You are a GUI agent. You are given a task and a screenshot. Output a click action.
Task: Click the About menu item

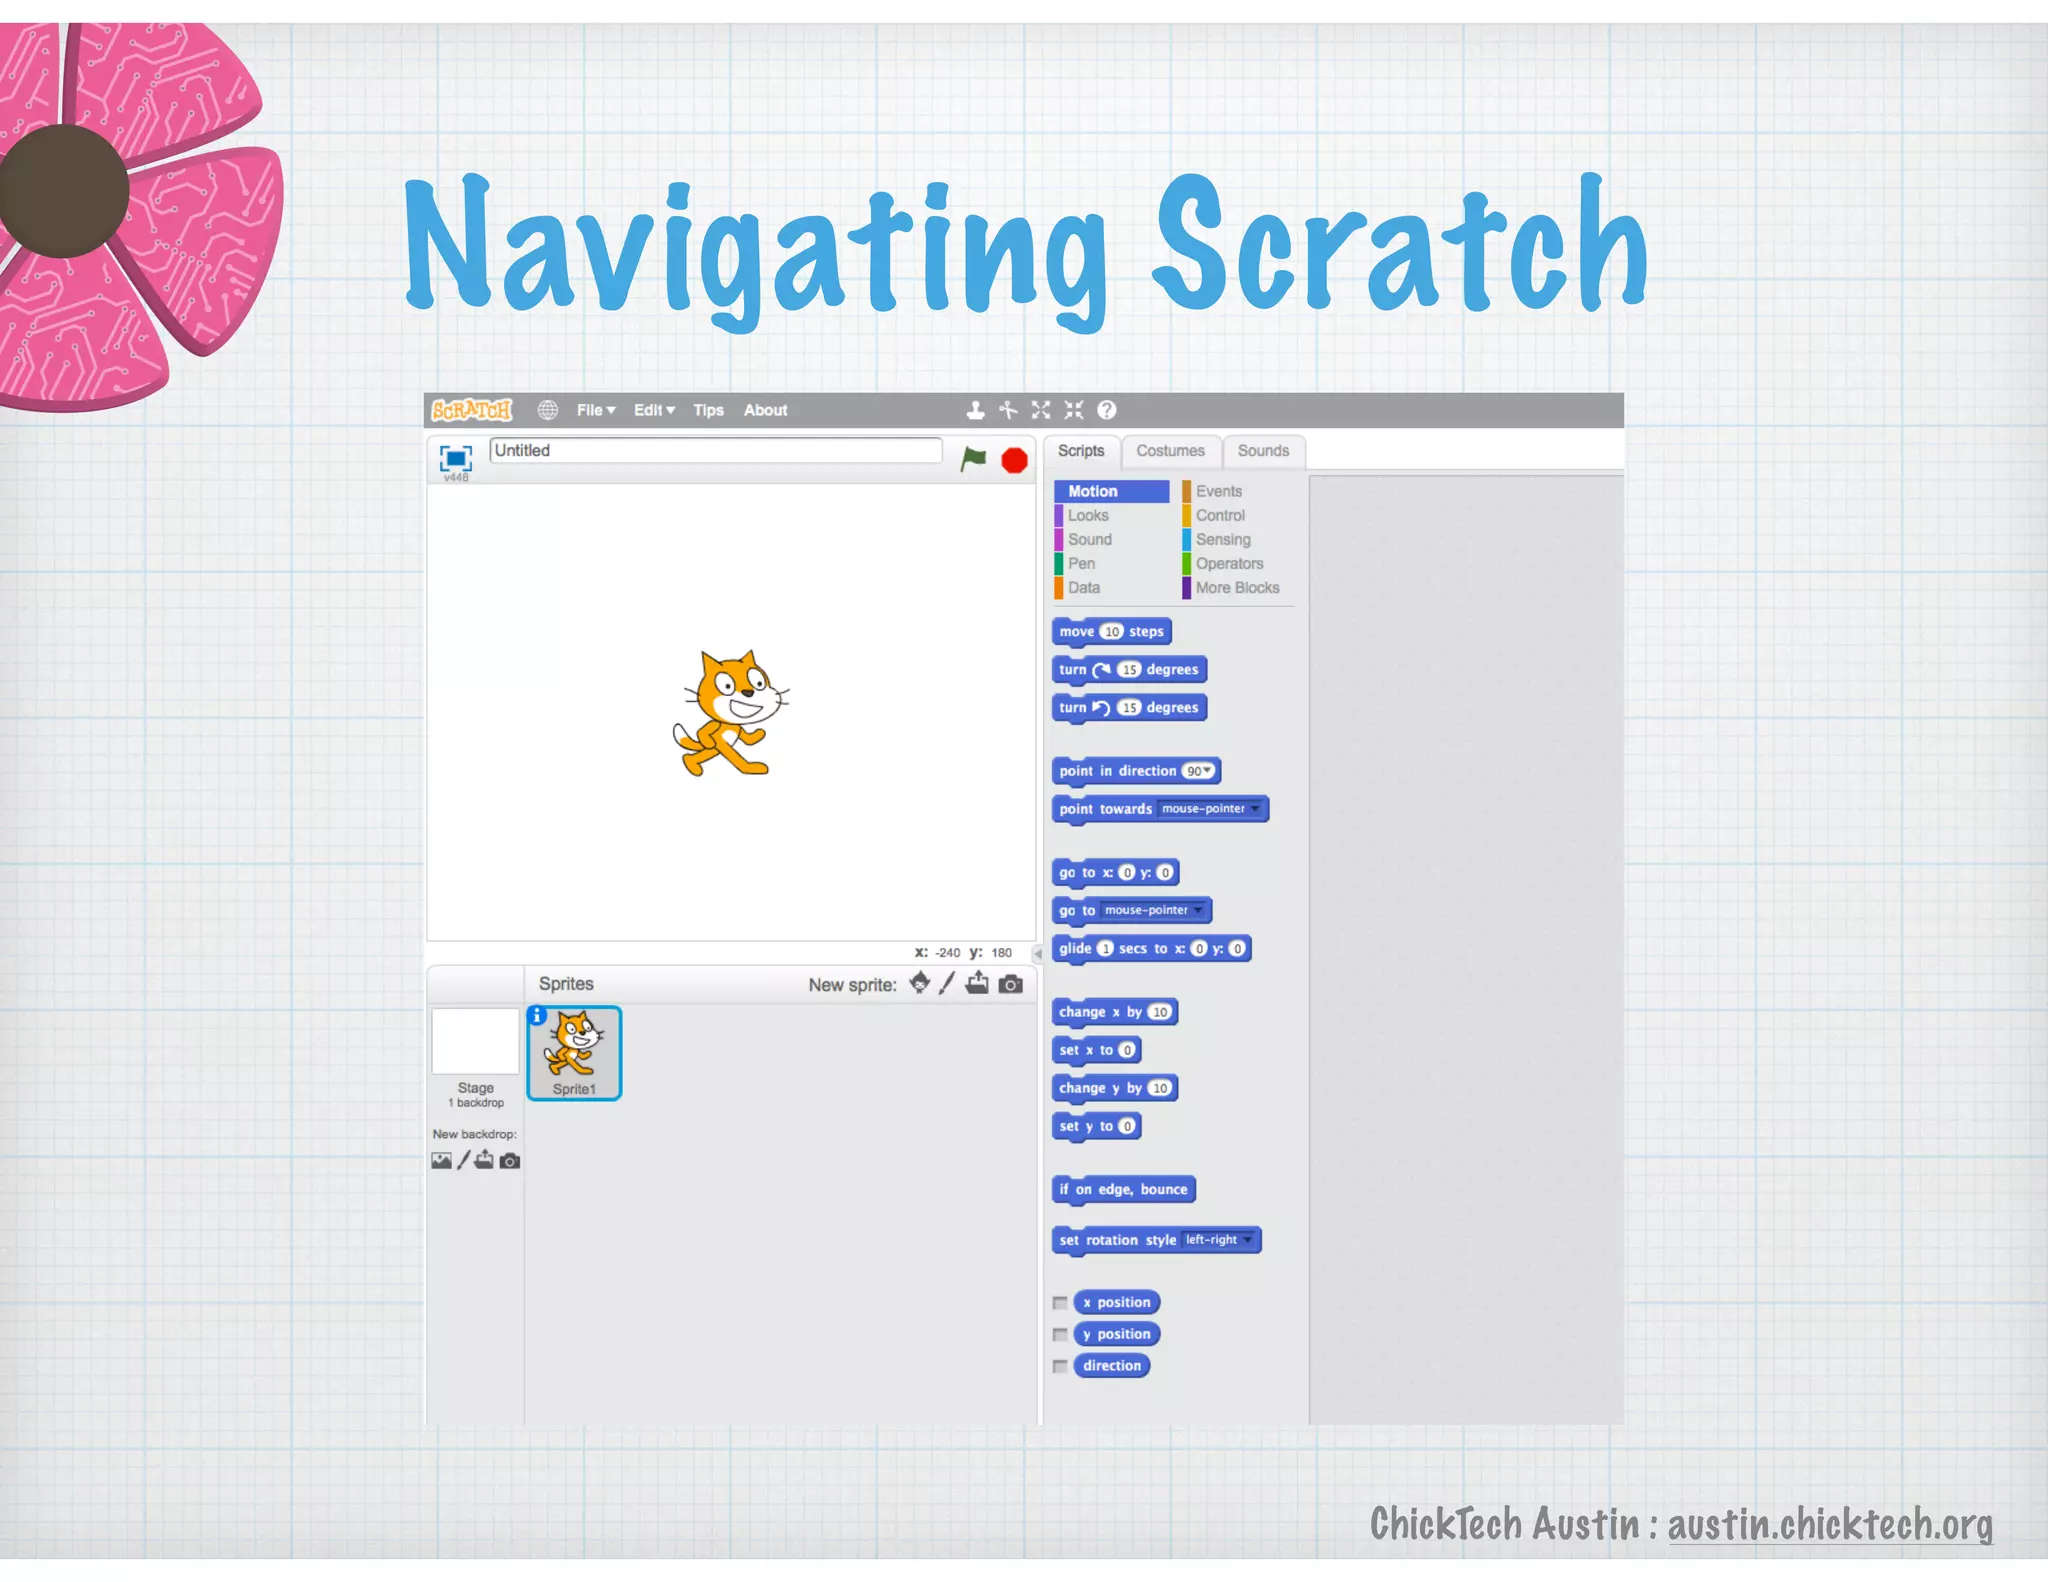(x=765, y=410)
